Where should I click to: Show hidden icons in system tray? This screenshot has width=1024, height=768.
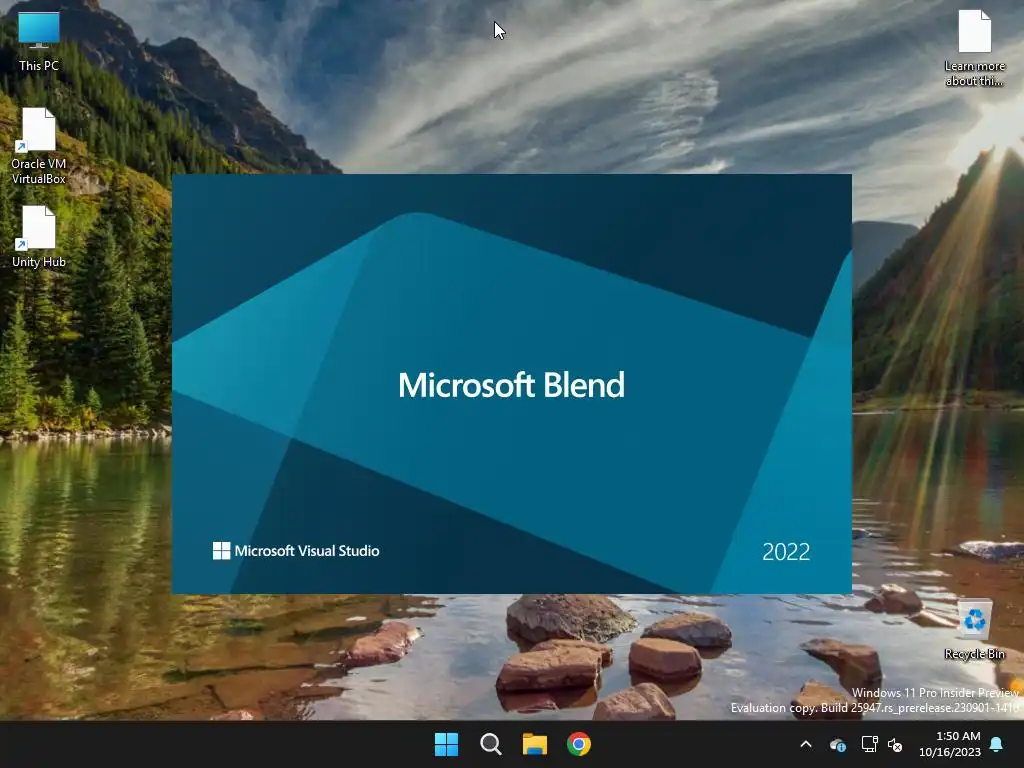[806, 744]
